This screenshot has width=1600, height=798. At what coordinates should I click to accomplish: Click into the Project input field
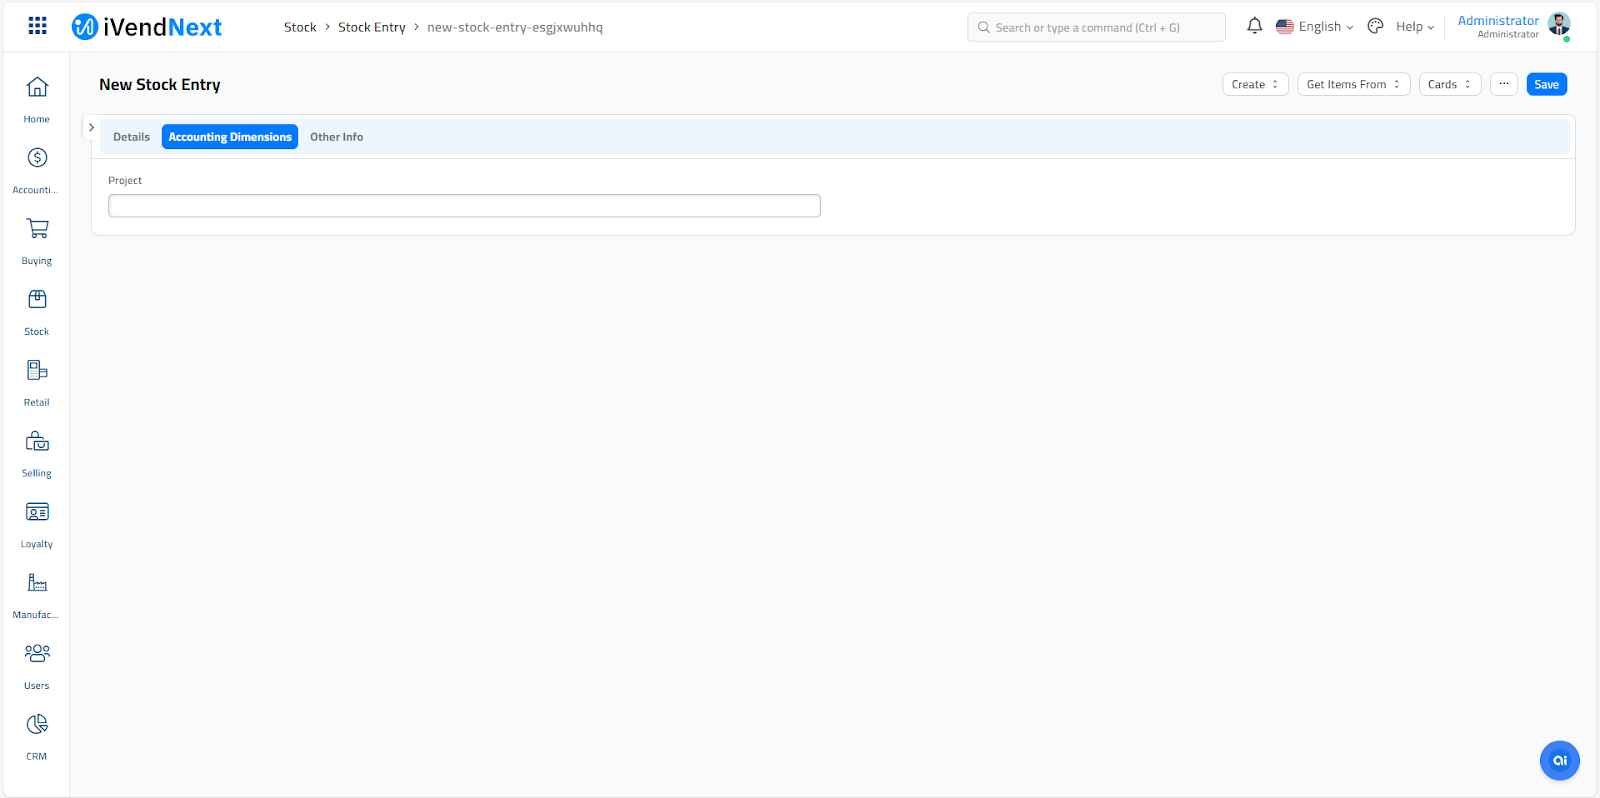[x=464, y=206]
